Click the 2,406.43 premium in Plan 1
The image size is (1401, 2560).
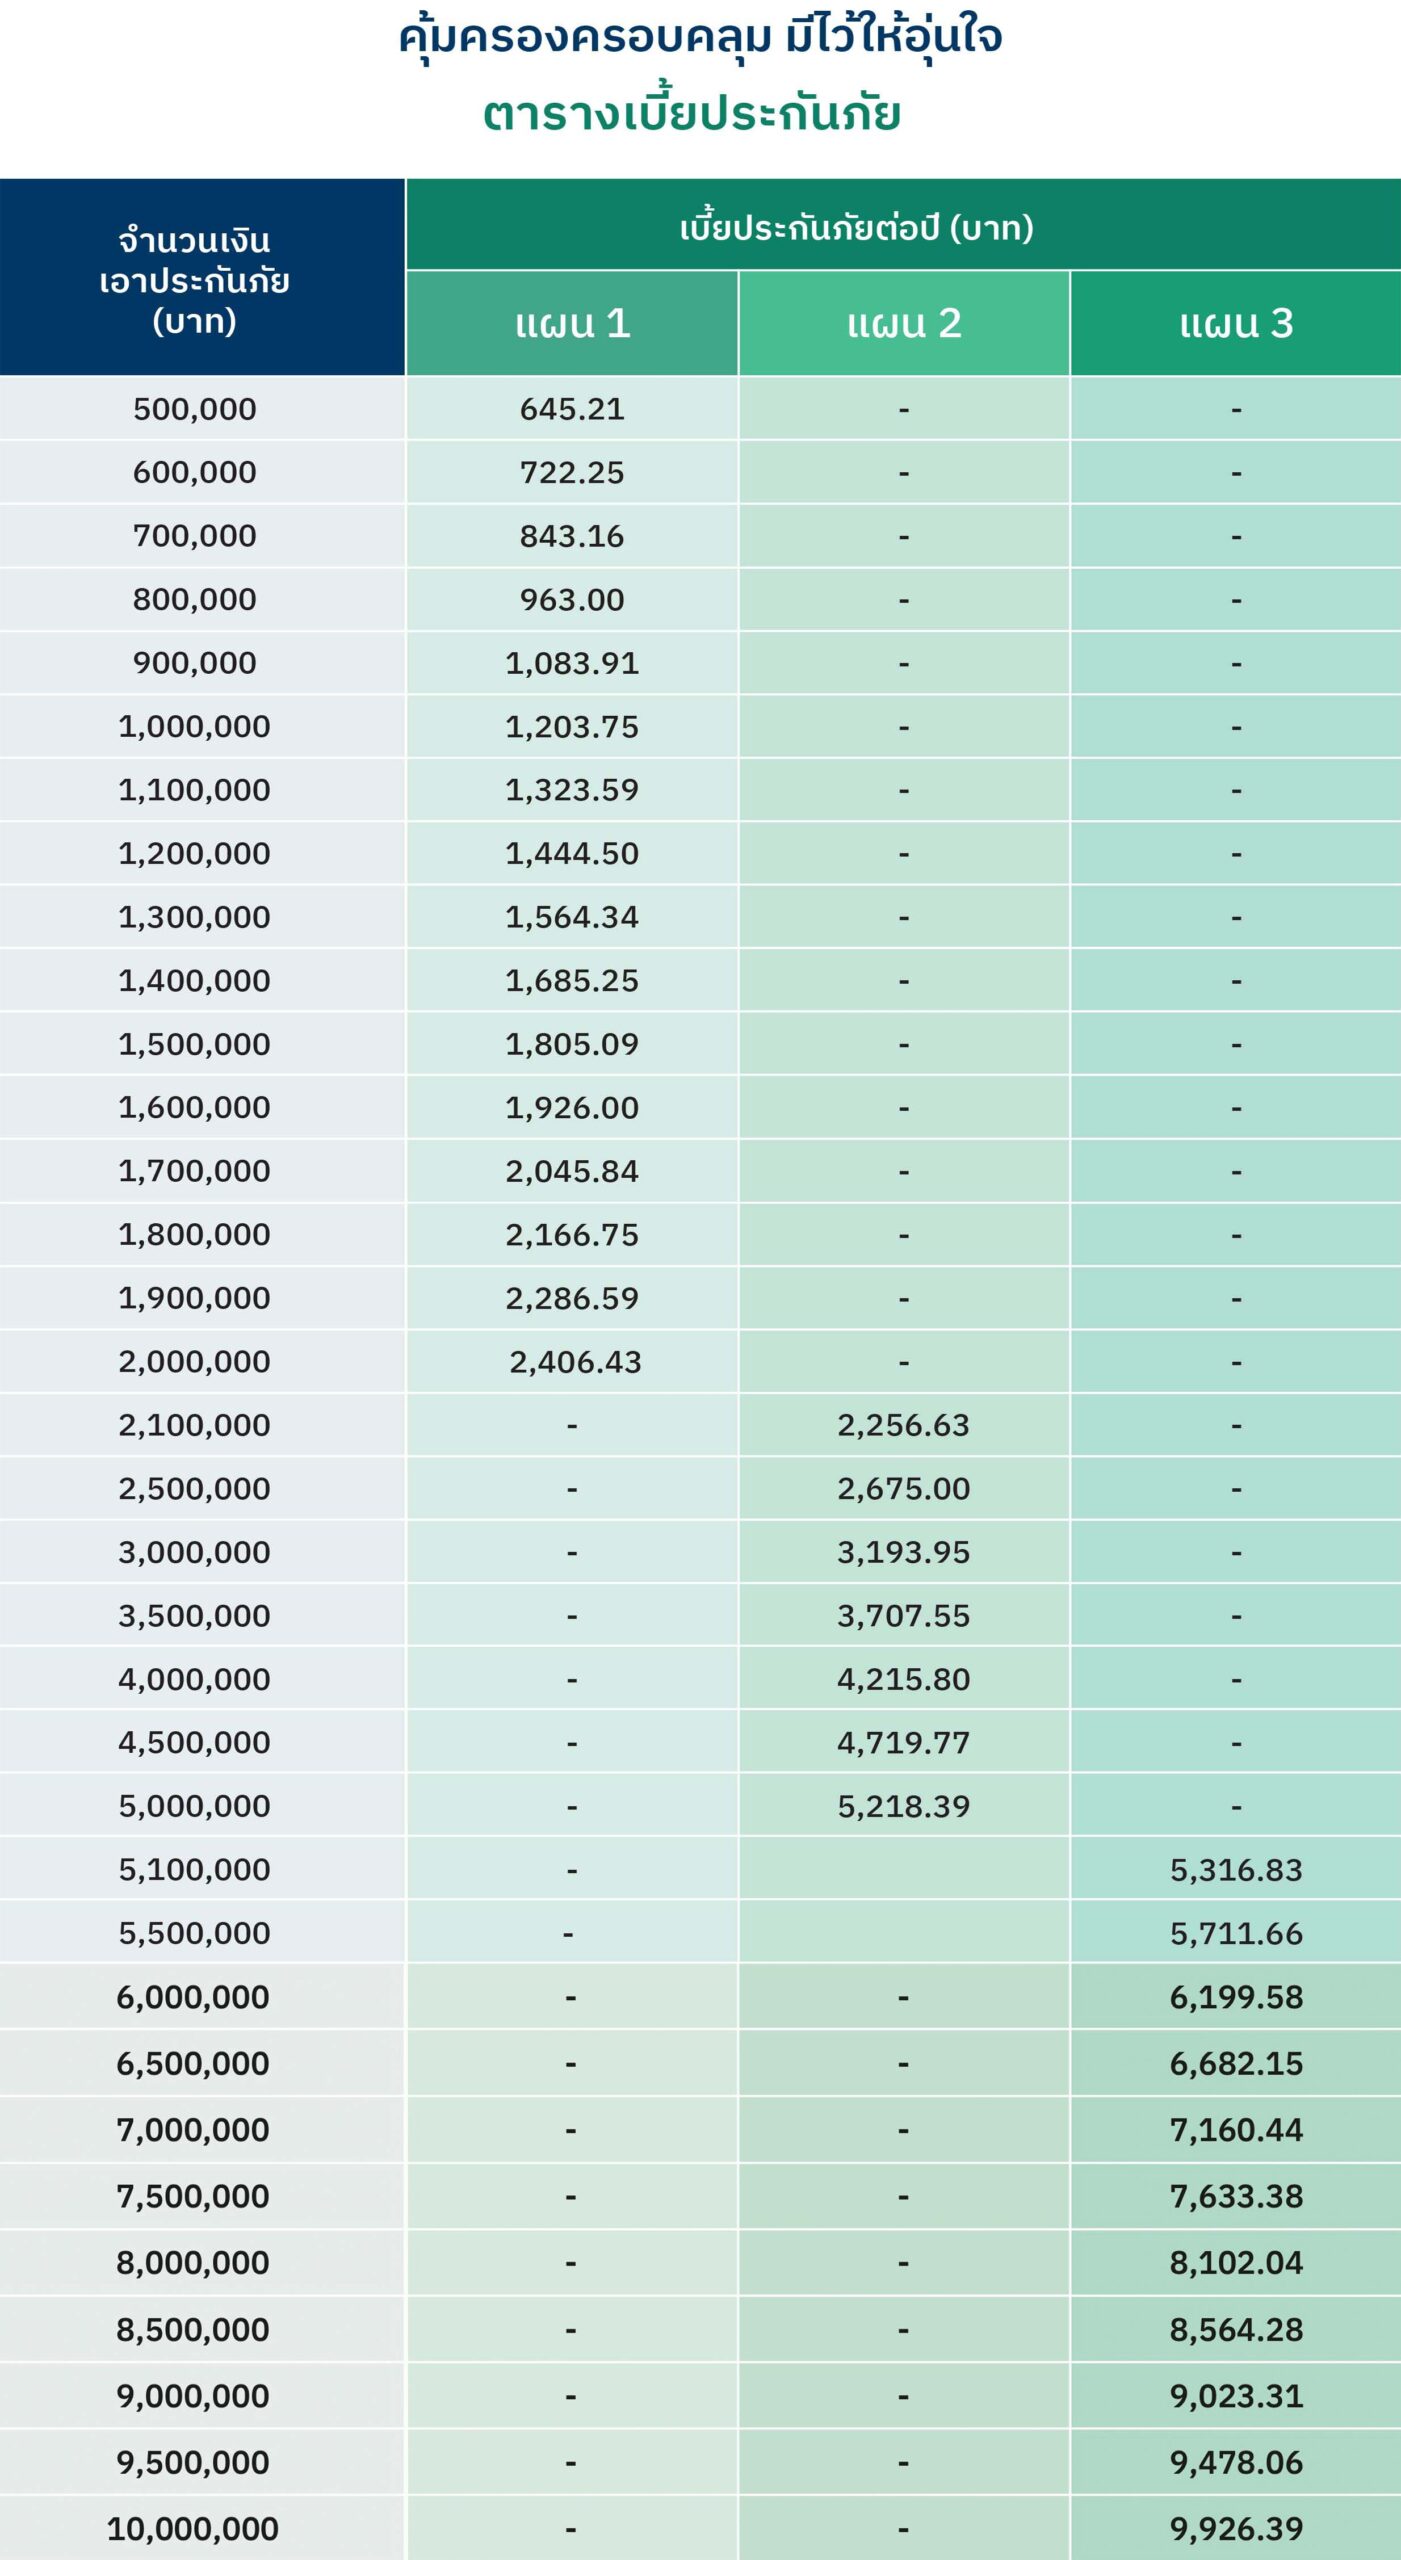coord(575,1362)
